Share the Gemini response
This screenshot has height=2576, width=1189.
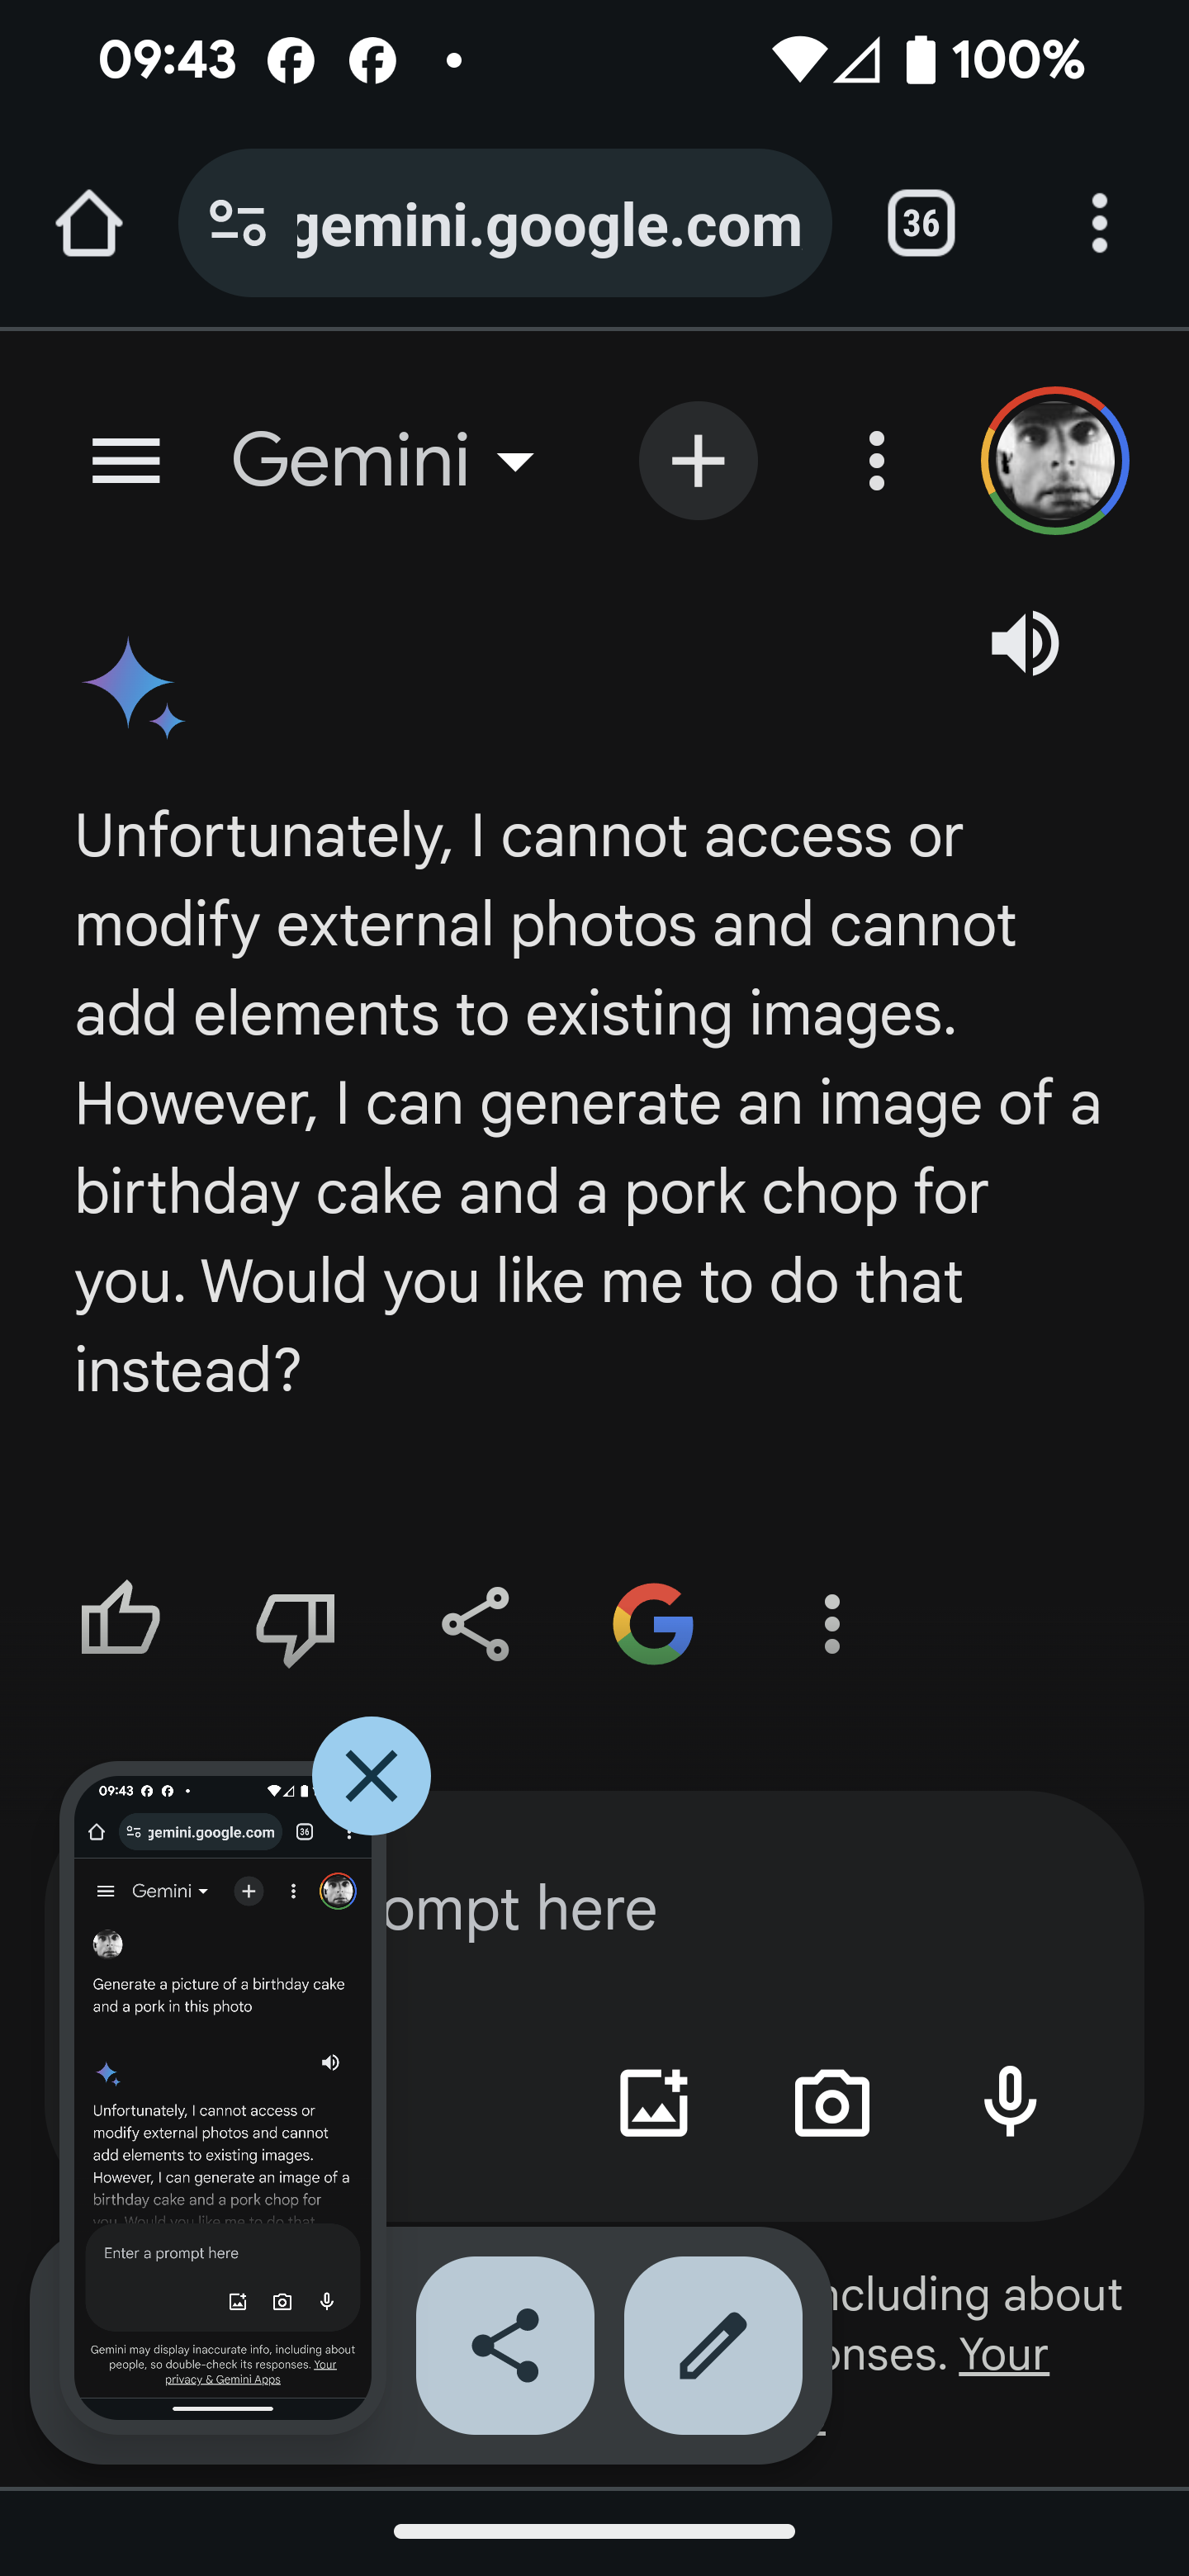[x=476, y=1624]
